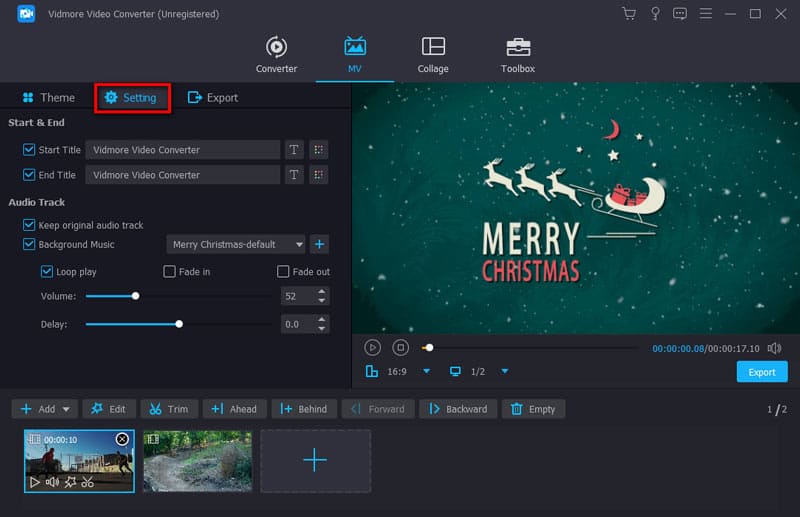Image resolution: width=800 pixels, height=517 pixels.
Task: Expand the Merry Christmas-default music dropdown
Action: 298,245
